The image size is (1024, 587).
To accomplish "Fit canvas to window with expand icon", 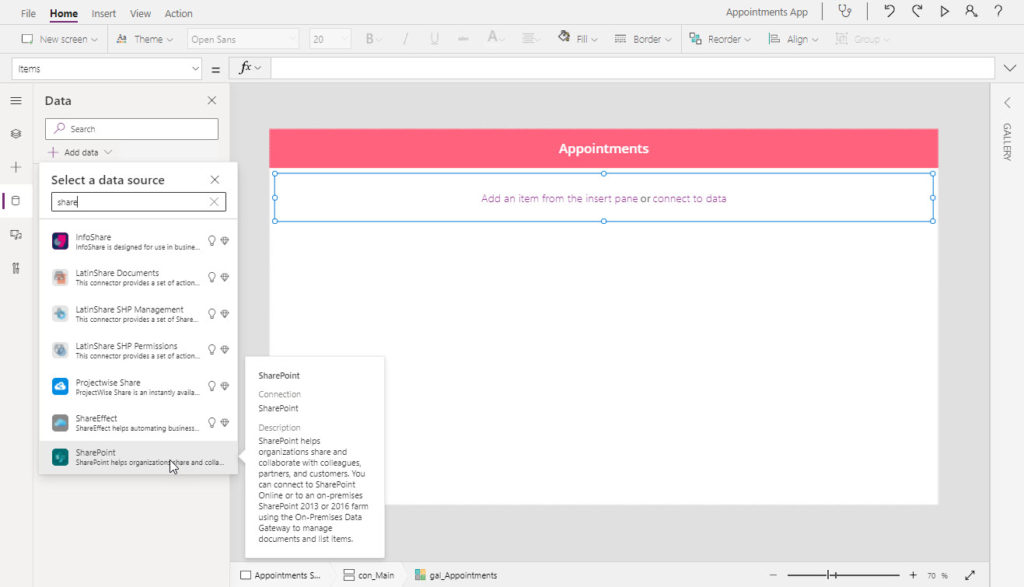I will (970, 575).
